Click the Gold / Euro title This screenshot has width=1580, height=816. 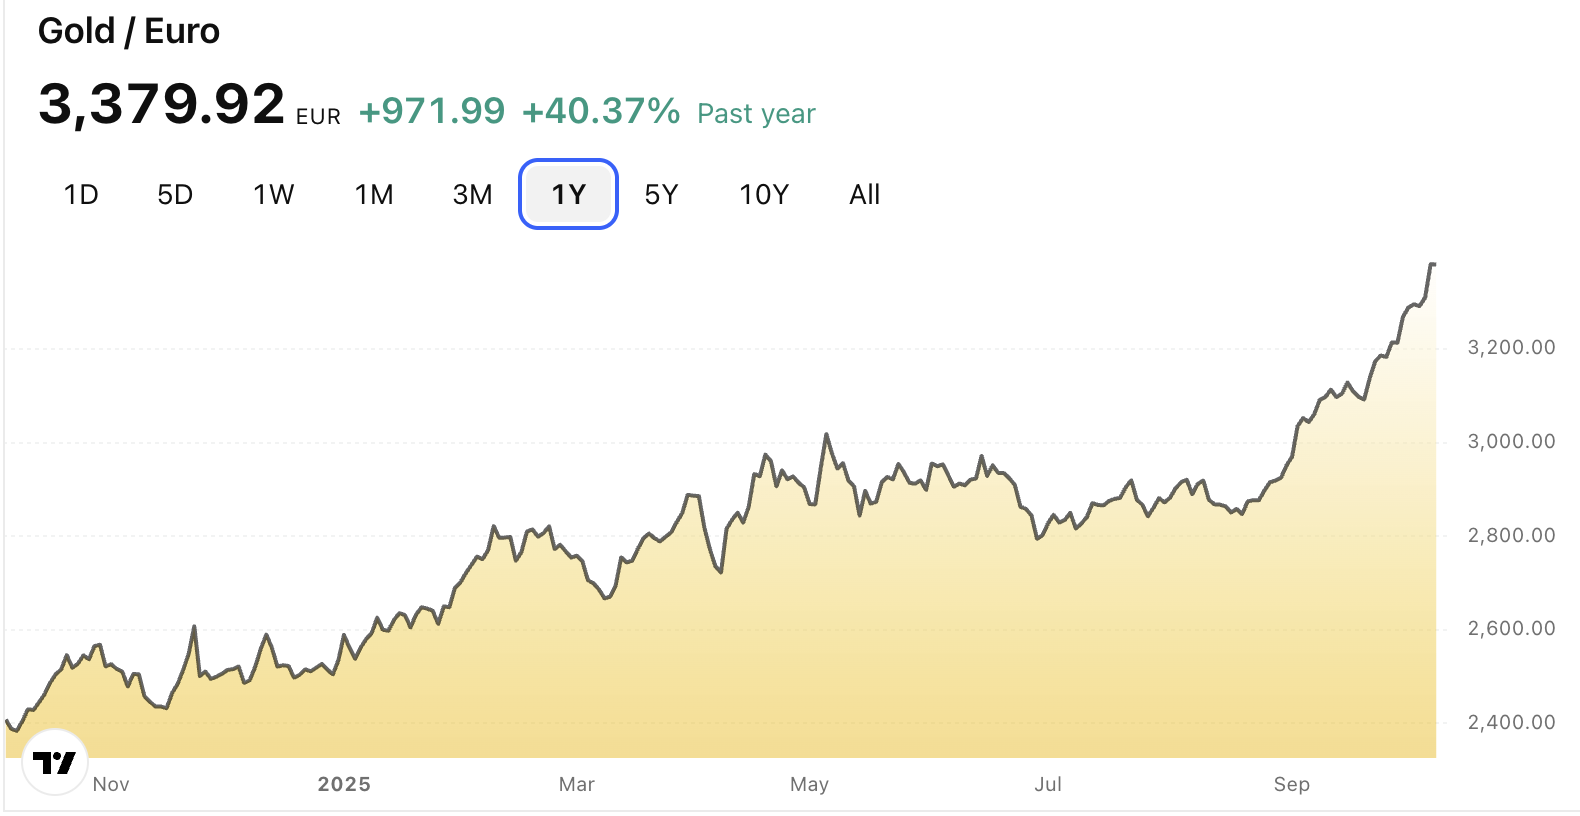(x=128, y=31)
